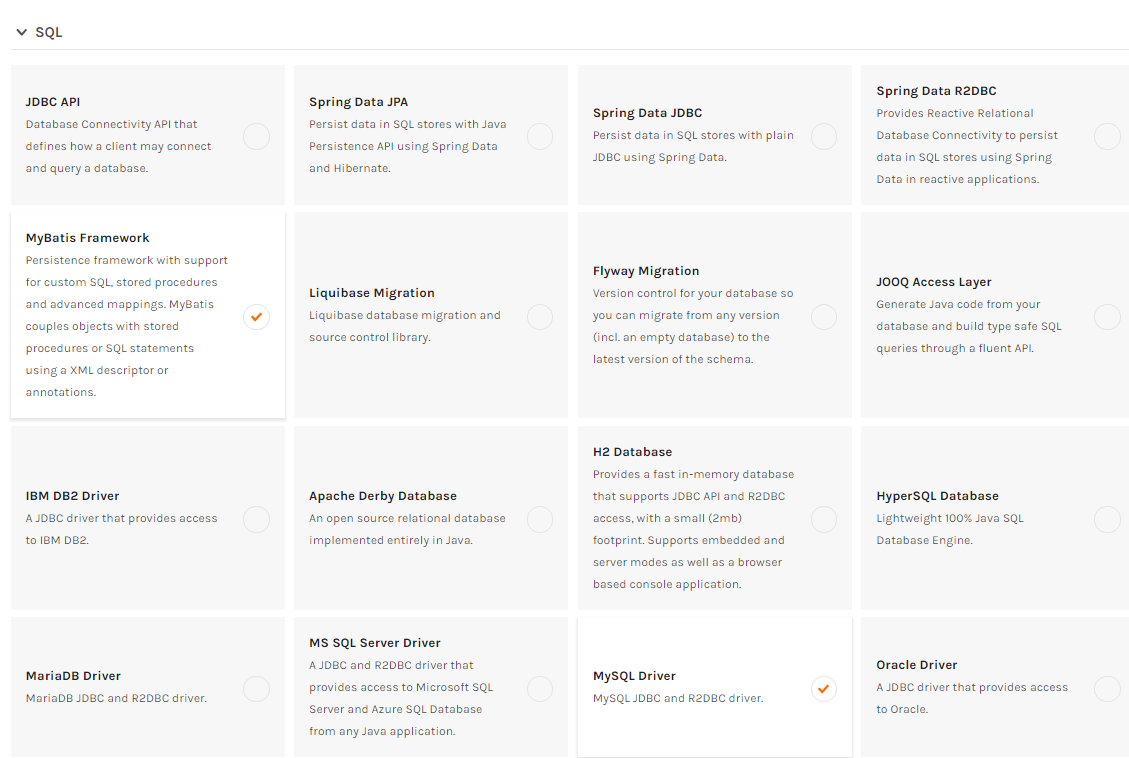The image size is (1129, 758).
Task: Click 'Persistence framework with support' text
Action: pos(127,261)
